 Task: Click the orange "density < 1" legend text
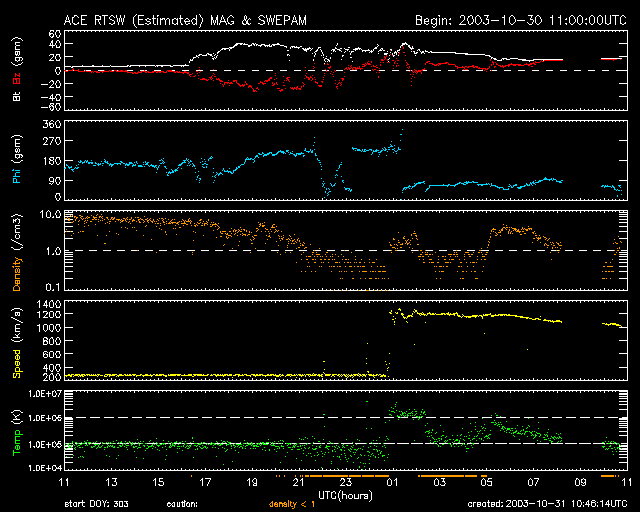(x=292, y=504)
